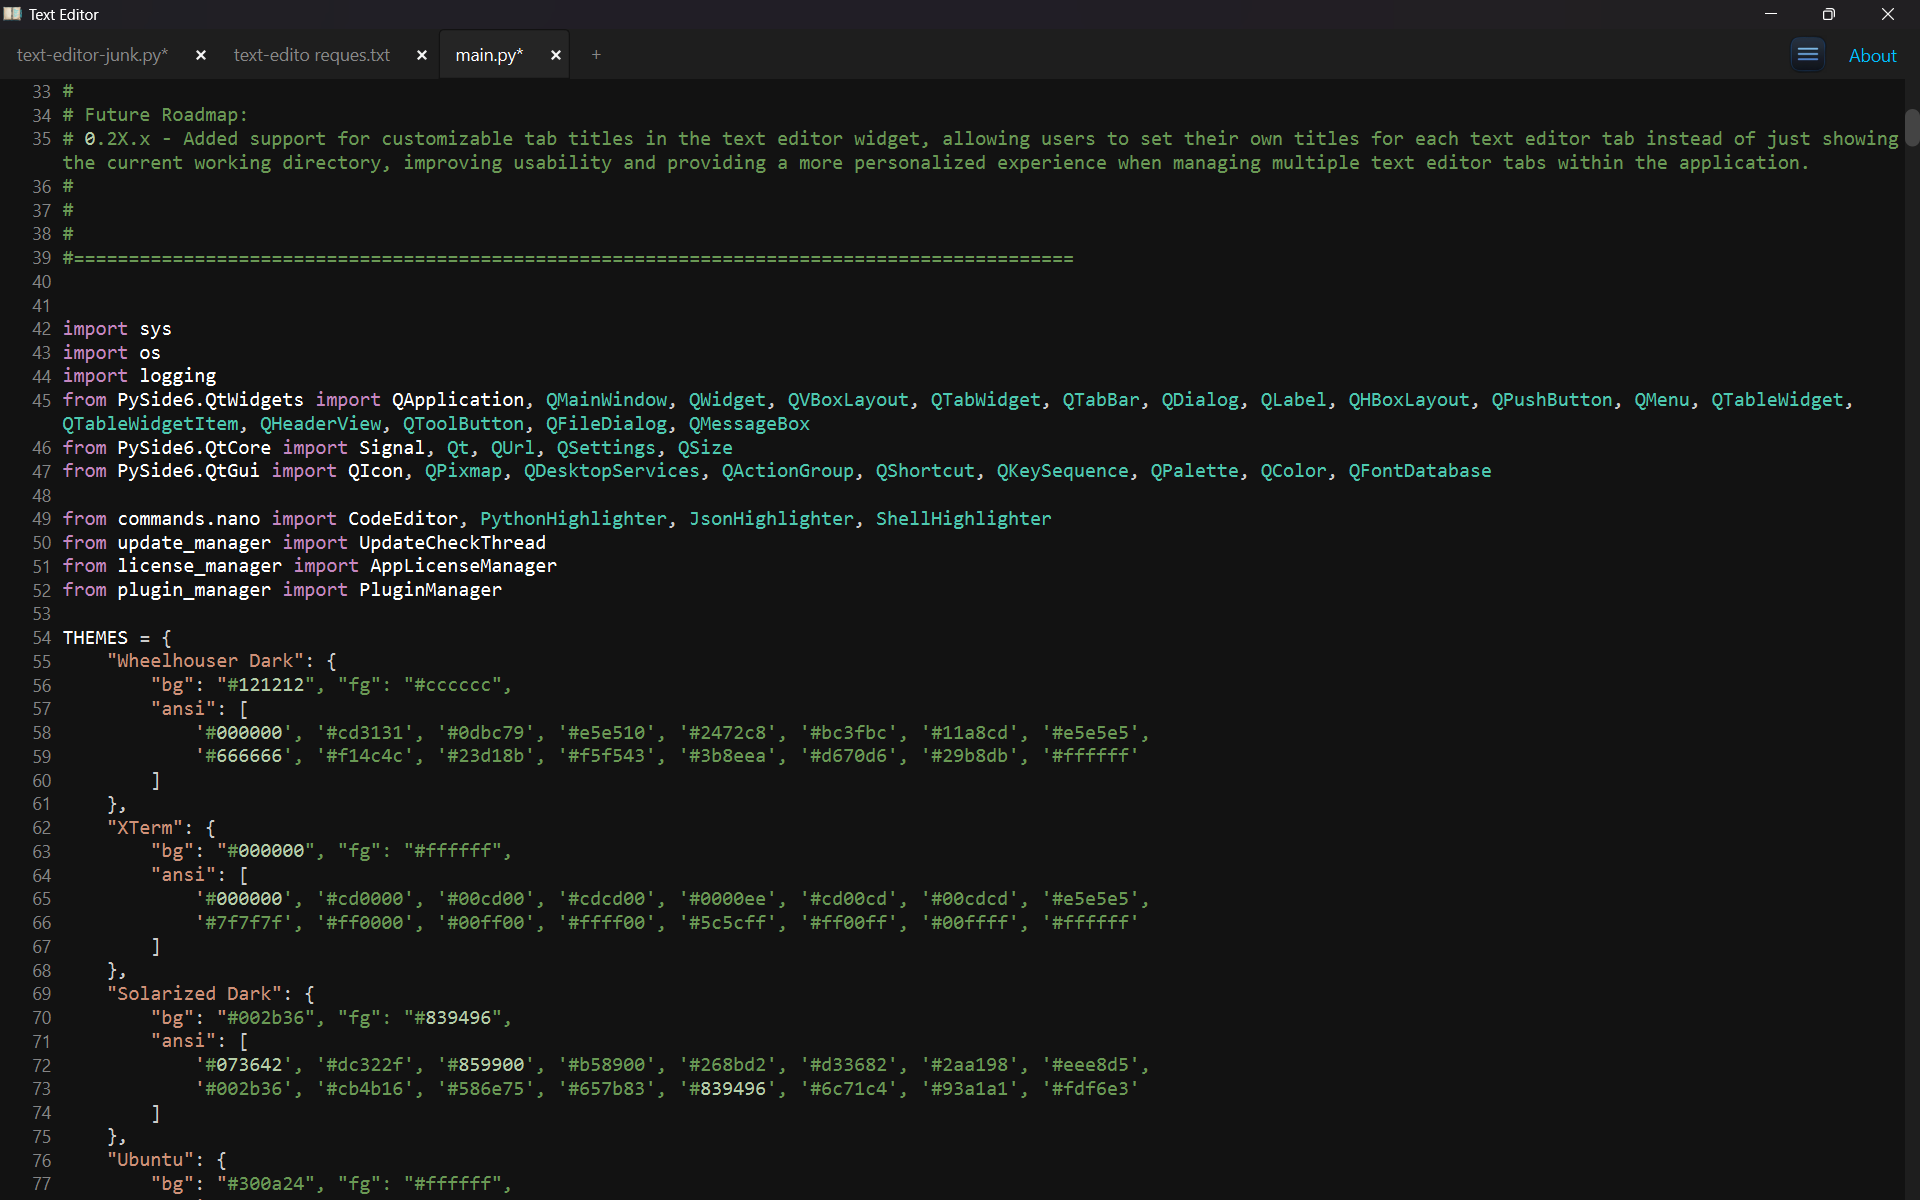
Task: Close the text-edito reques.txt tab
Action: (x=422, y=55)
